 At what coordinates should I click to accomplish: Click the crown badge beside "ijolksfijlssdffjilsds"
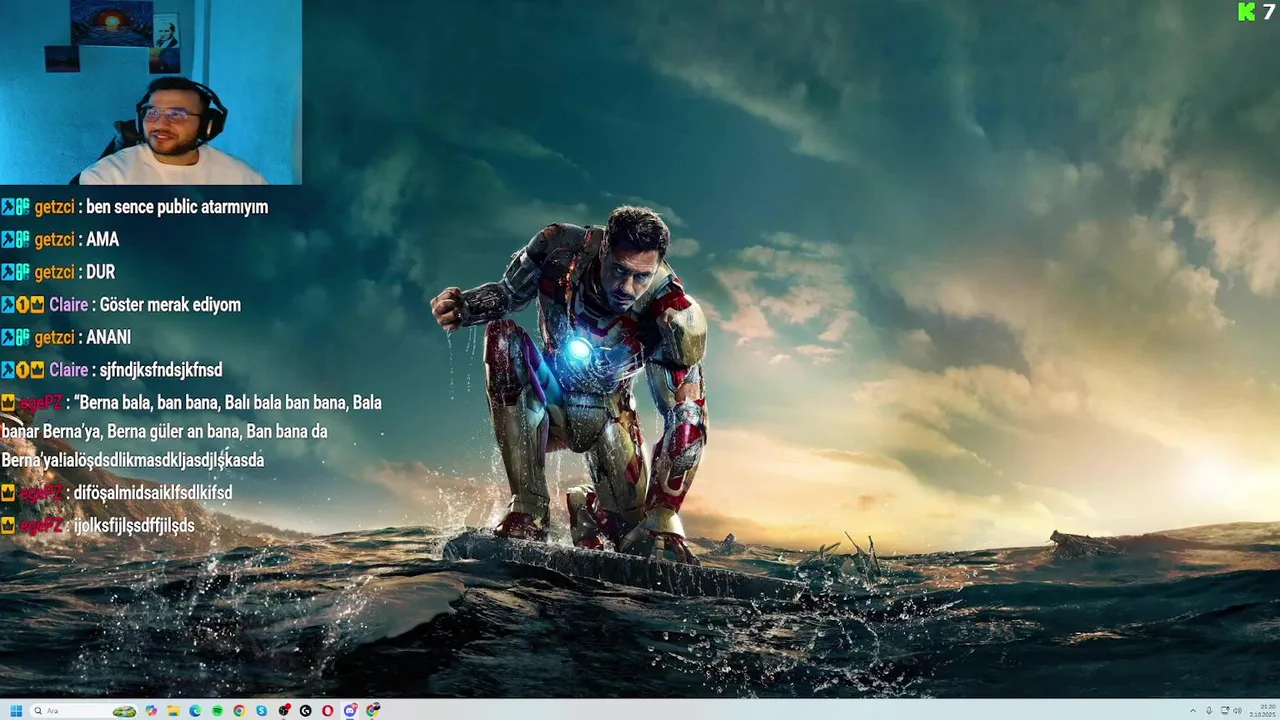(x=8, y=525)
